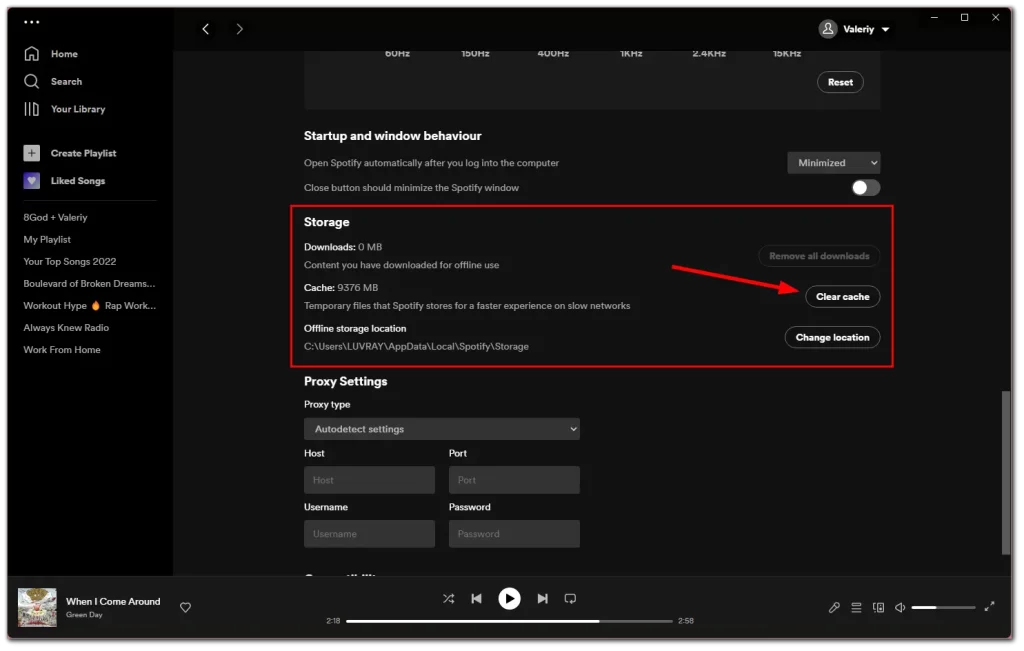The width and height of the screenshot is (1024, 651).
Task: Click the Startup and window behaviour heading
Action: point(392,136)
